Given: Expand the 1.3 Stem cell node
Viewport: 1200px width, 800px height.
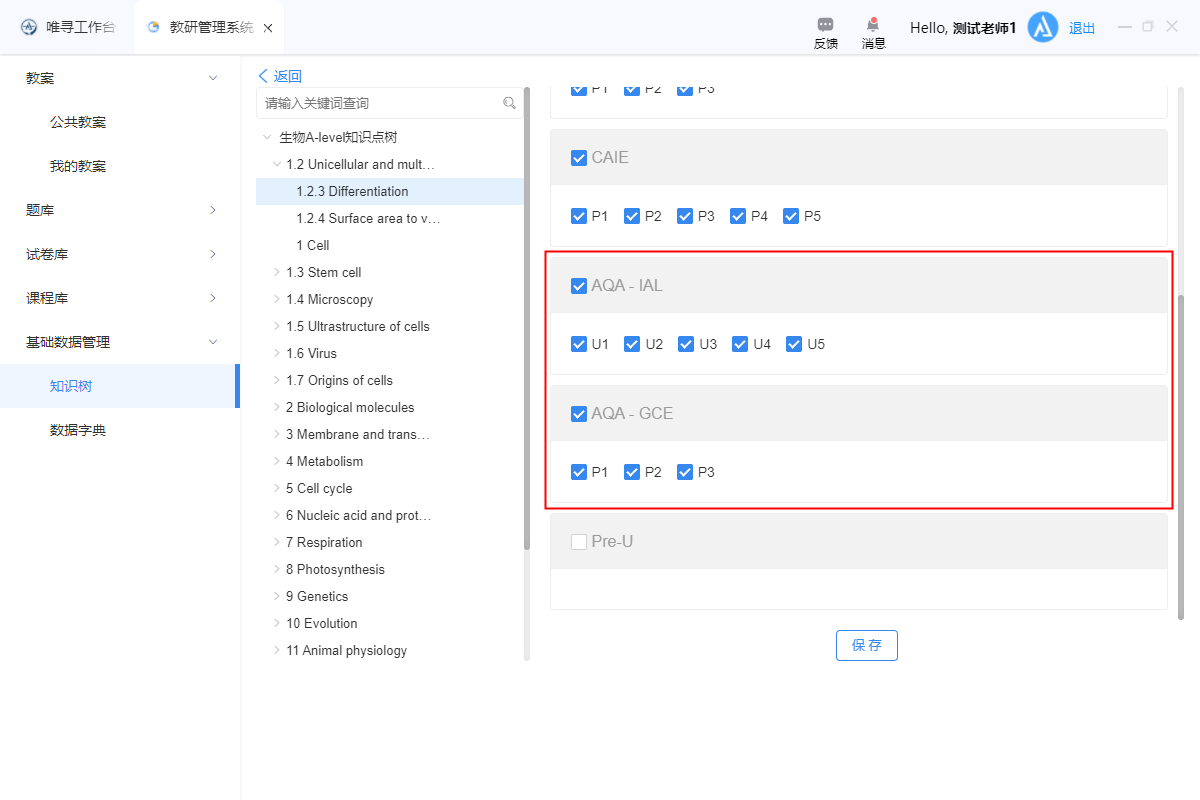Looking at the screenshot, I should point(277,272).
